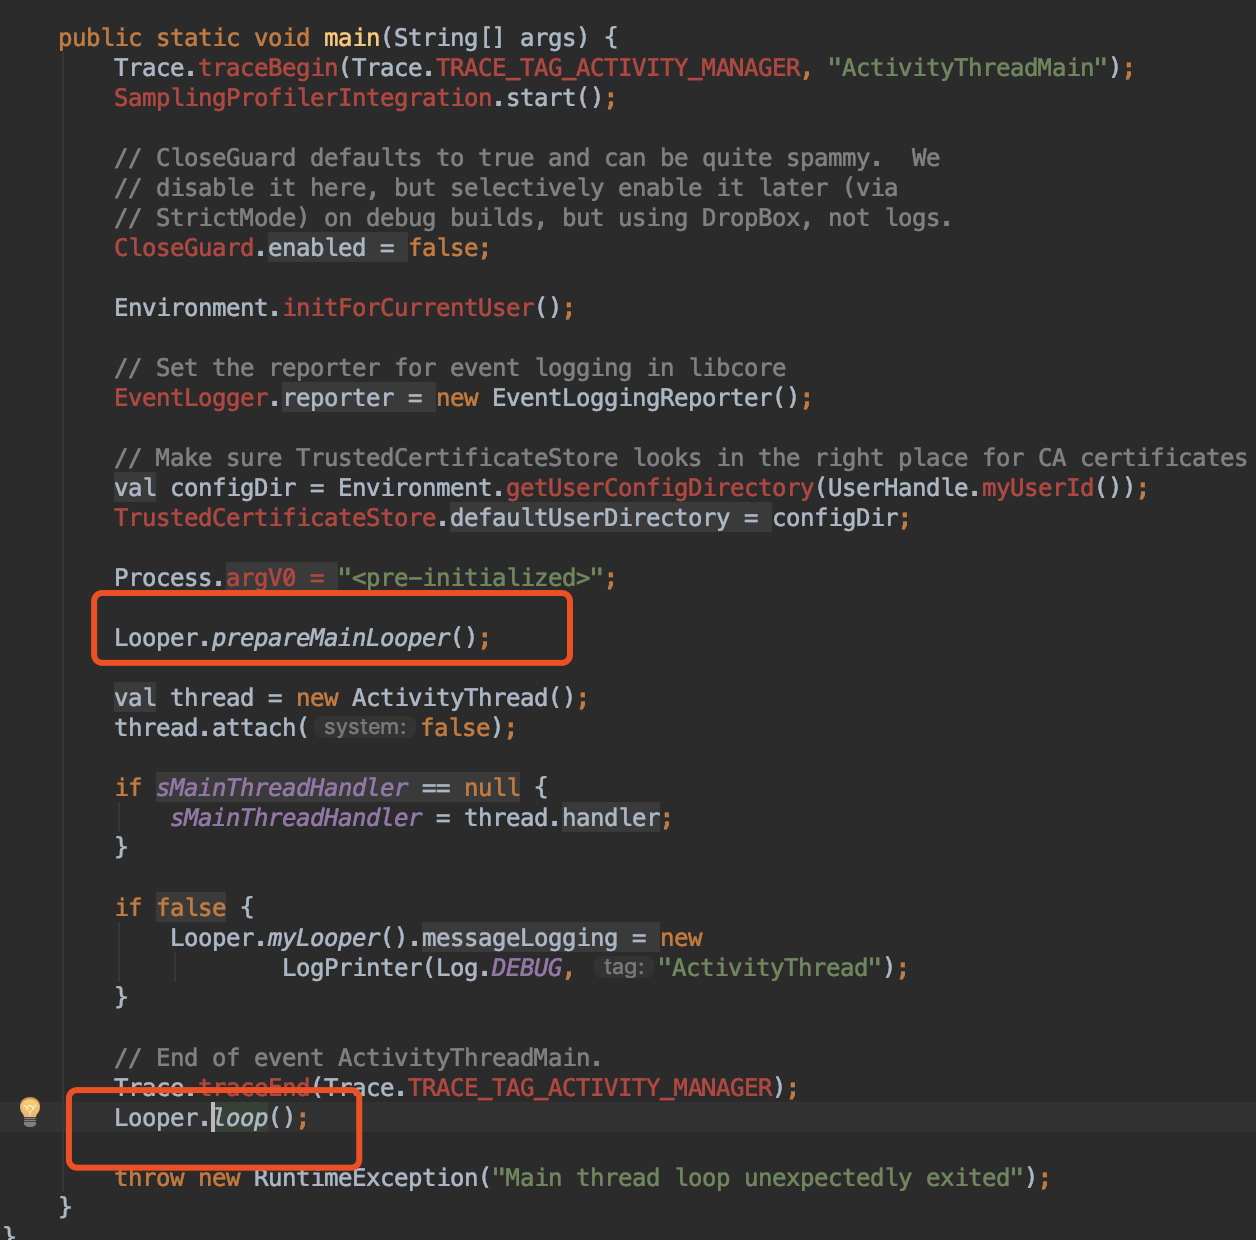1256x1240 pixels.
Task: Click 'getUserConfigDirectory' method call
Action: (x=660, y=488)
